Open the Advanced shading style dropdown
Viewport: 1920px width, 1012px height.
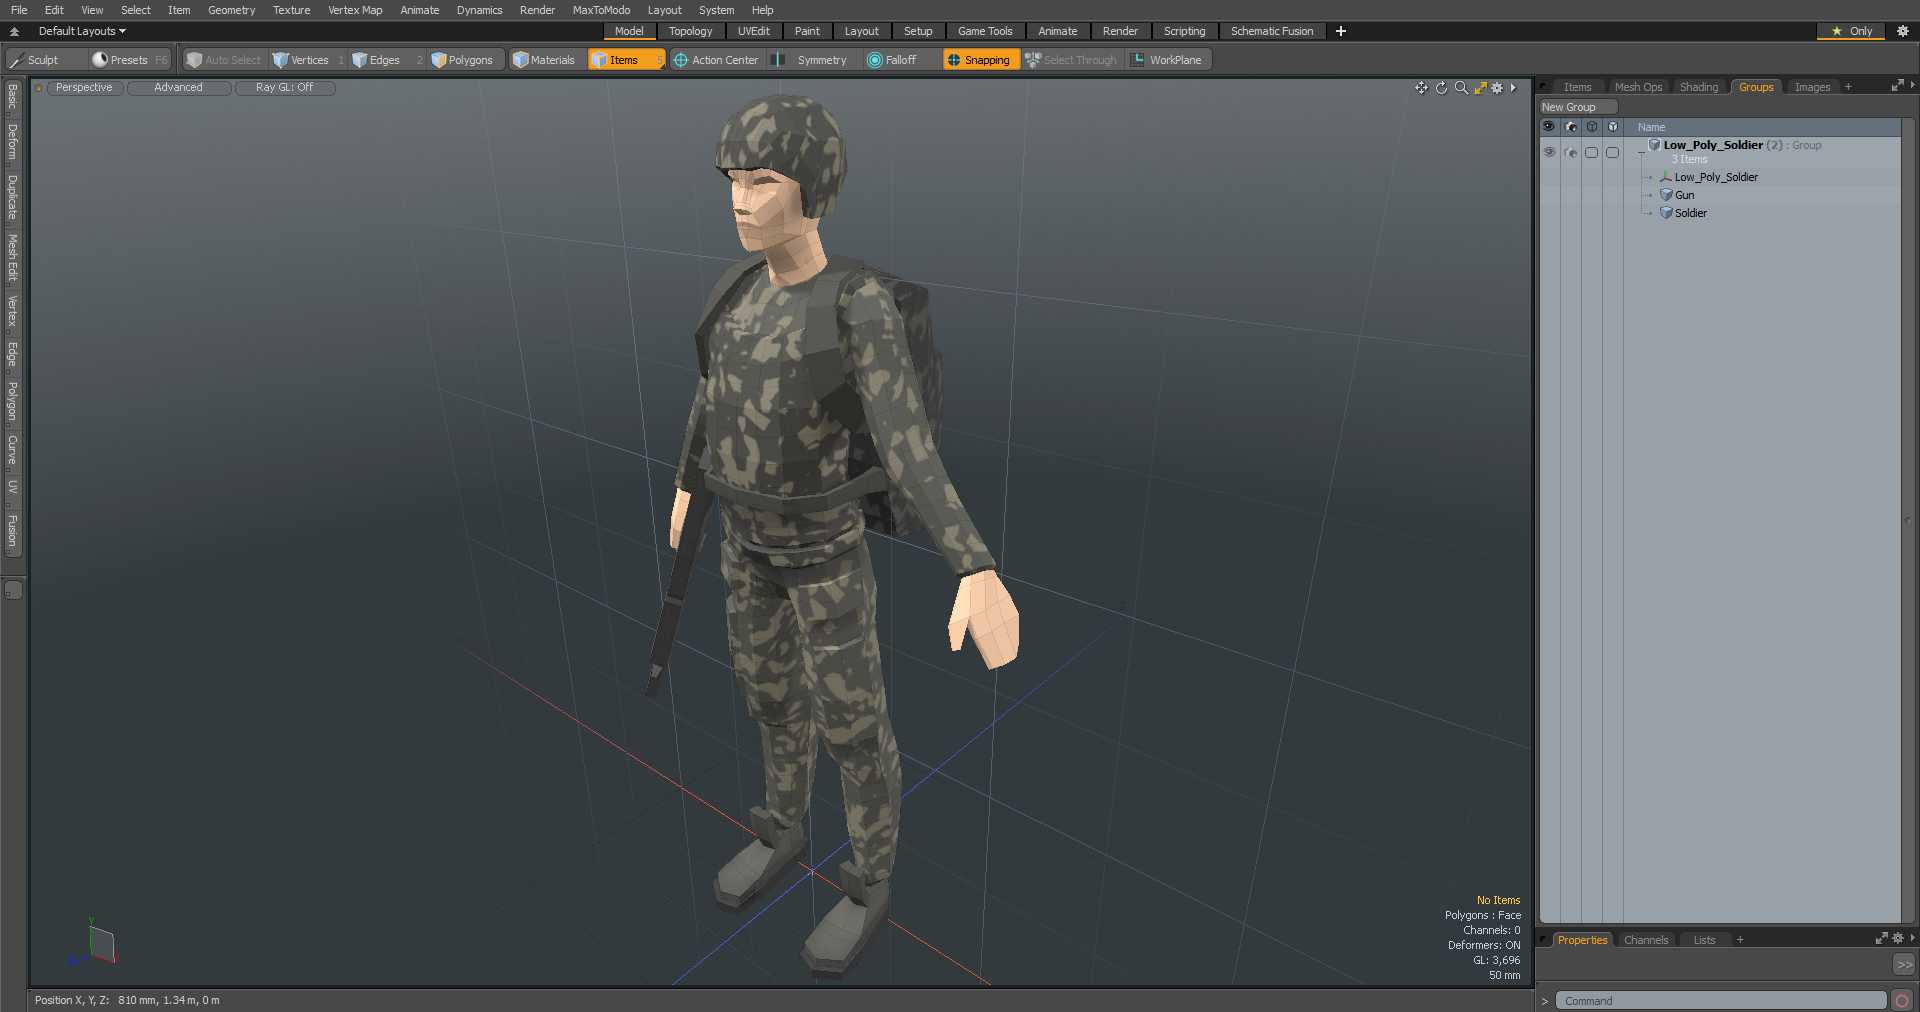click(179, 88)
